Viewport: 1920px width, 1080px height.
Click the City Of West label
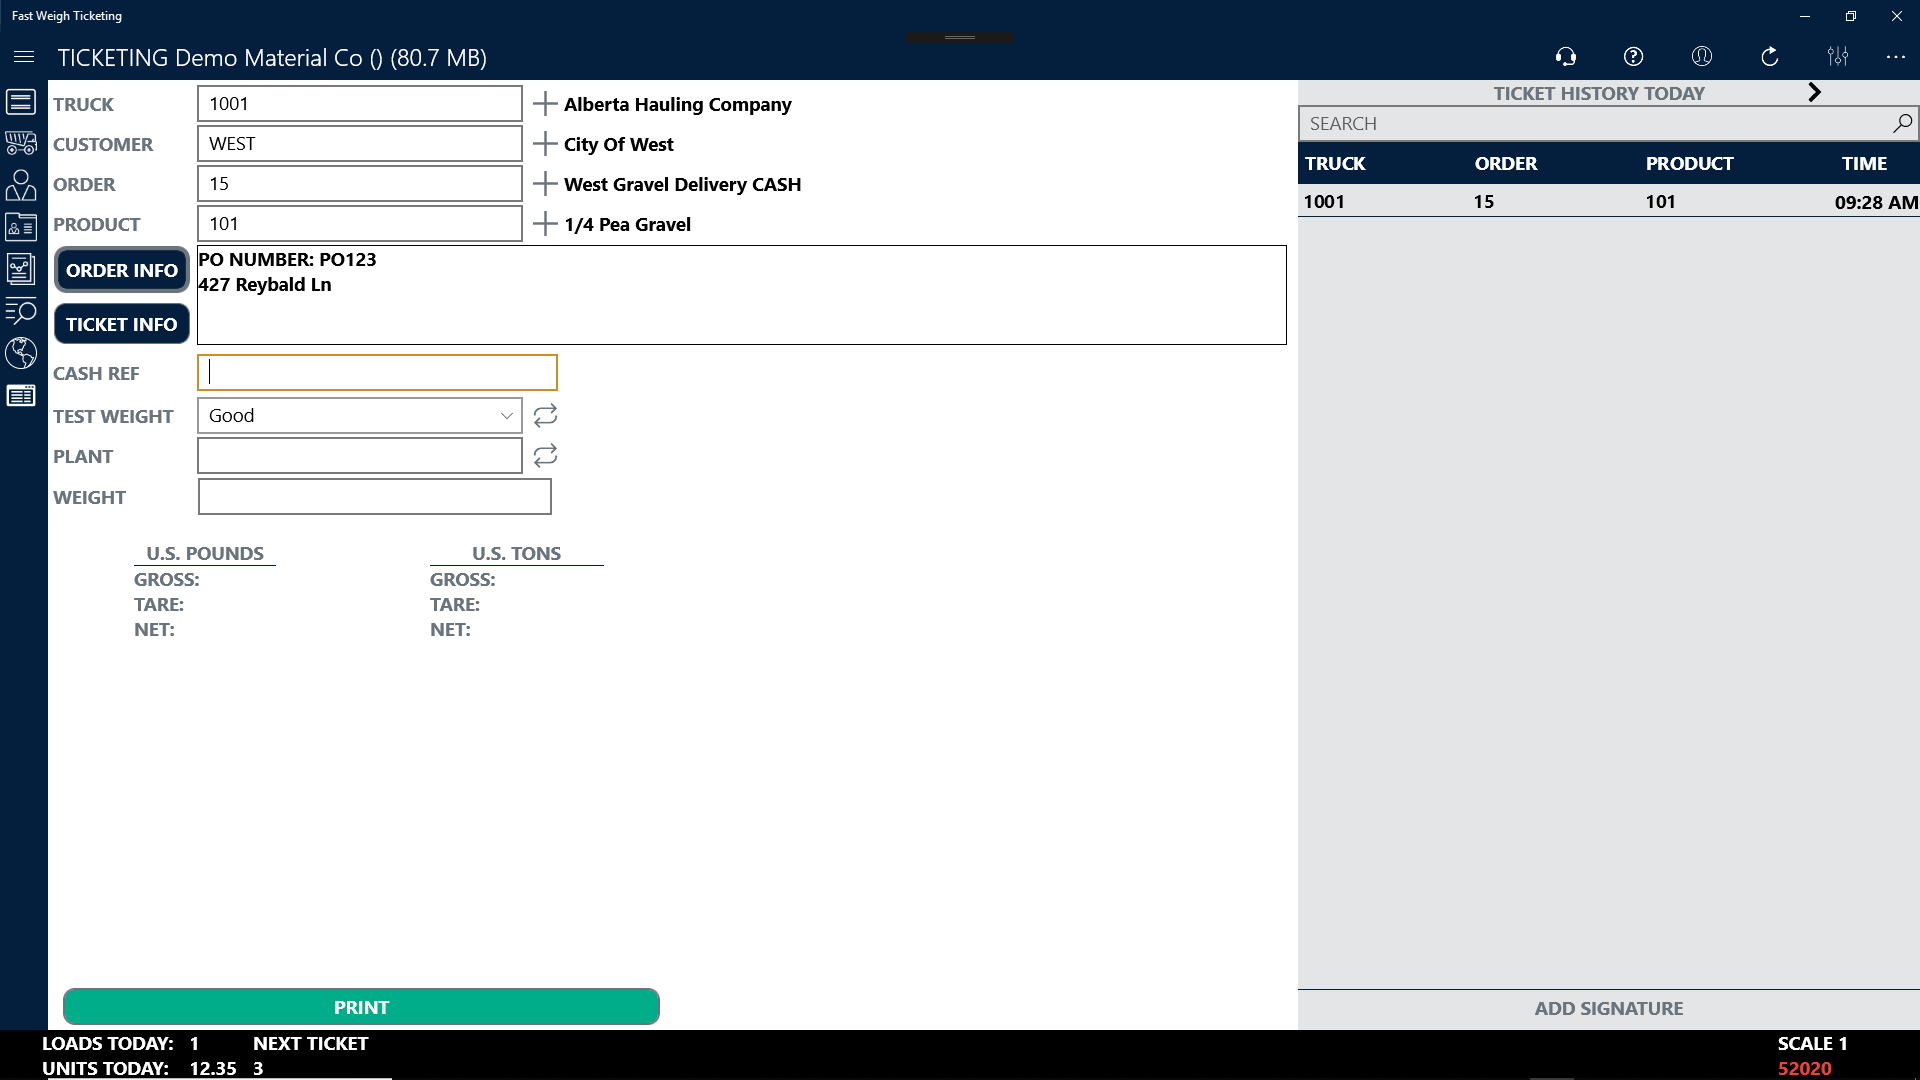[x=619, y=145]
